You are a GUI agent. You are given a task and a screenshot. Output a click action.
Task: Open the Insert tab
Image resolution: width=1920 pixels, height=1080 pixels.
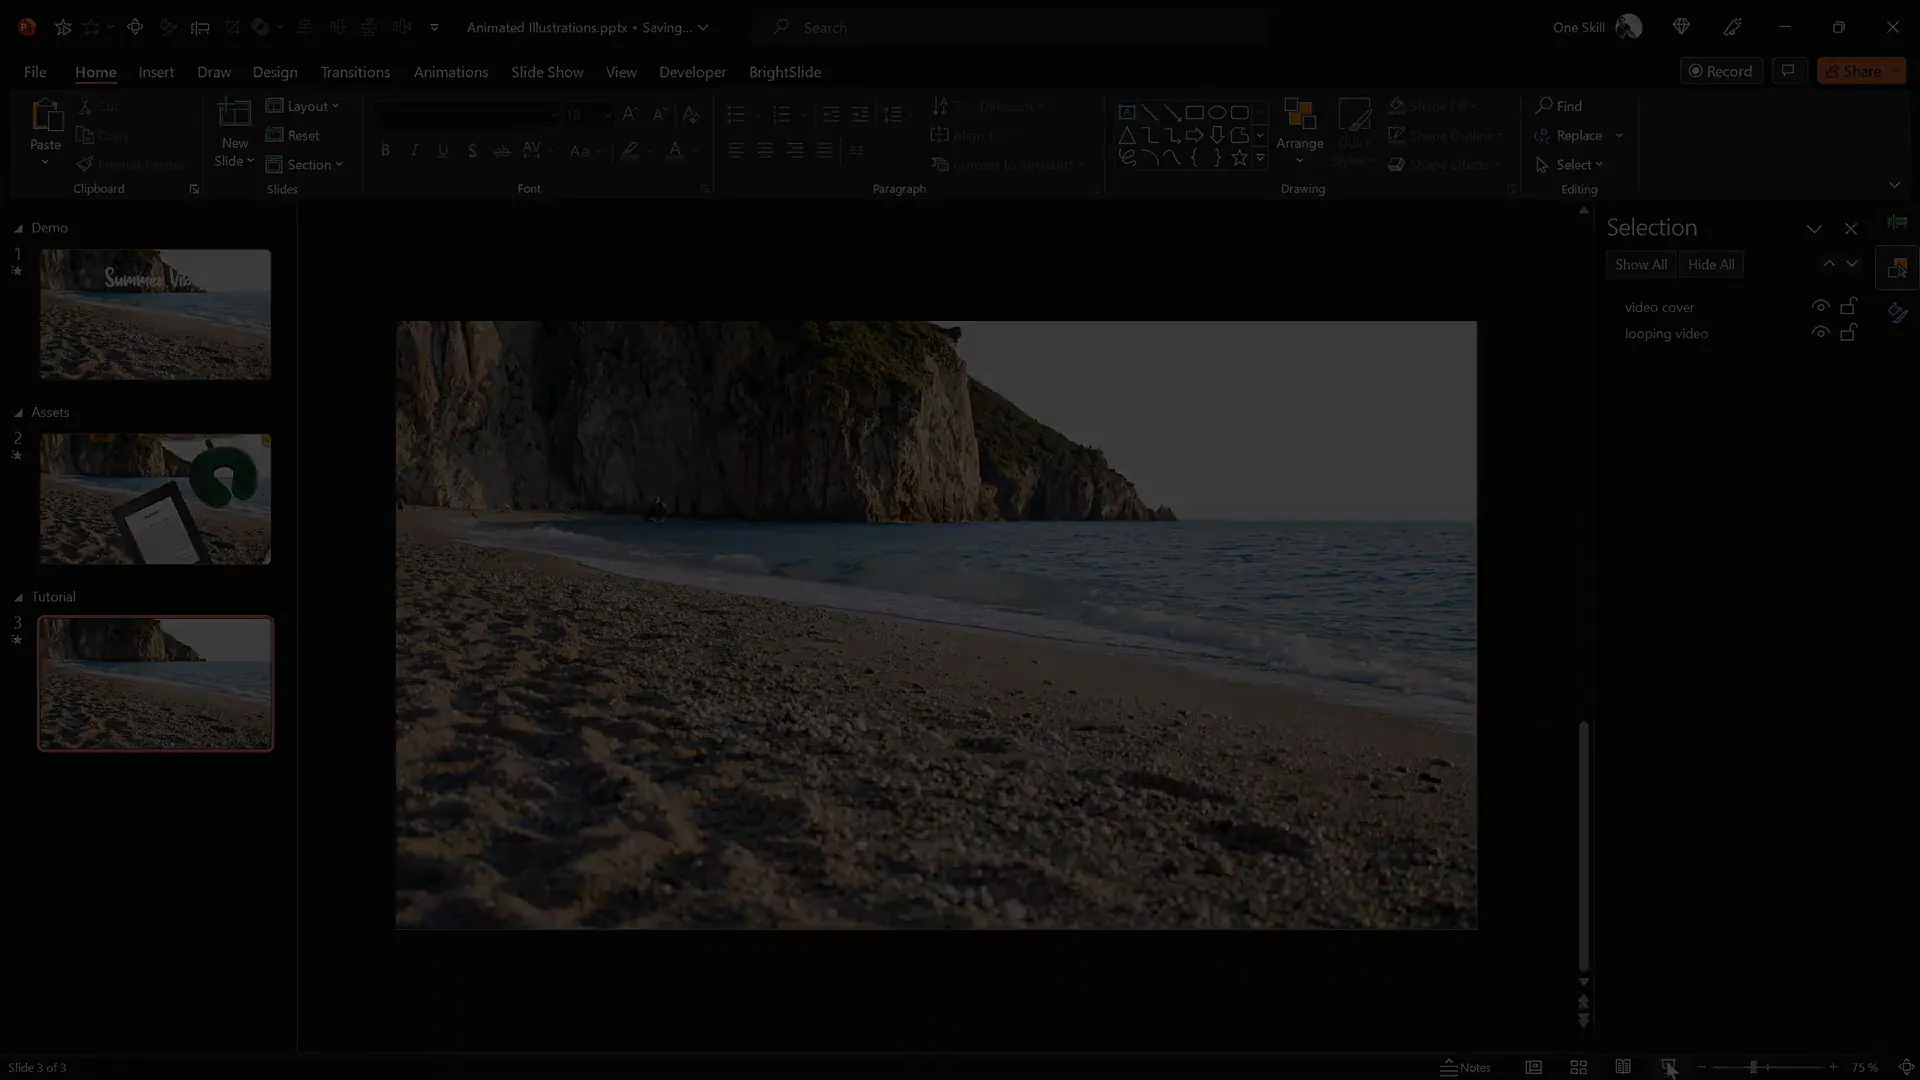pyautogui.click(x=156, y=72)
